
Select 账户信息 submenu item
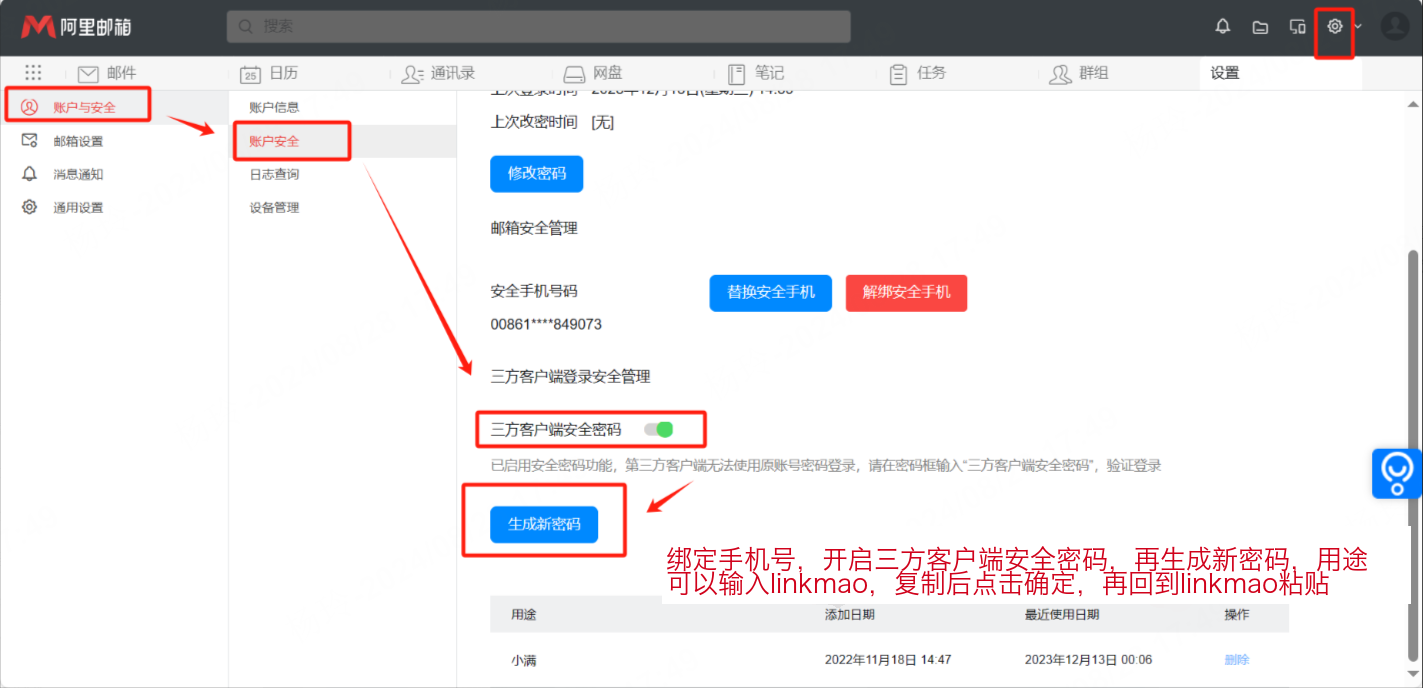tap(274, 107)
